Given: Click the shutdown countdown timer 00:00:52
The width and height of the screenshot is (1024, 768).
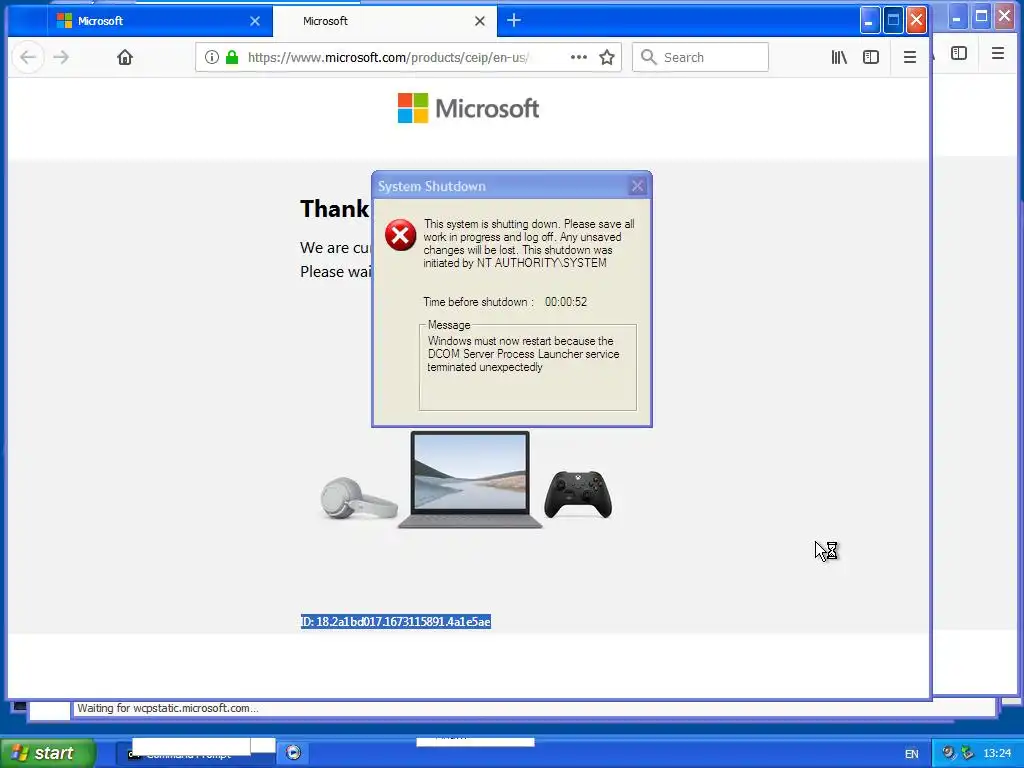Looking at the screenshot, I should tap(566, 302).
